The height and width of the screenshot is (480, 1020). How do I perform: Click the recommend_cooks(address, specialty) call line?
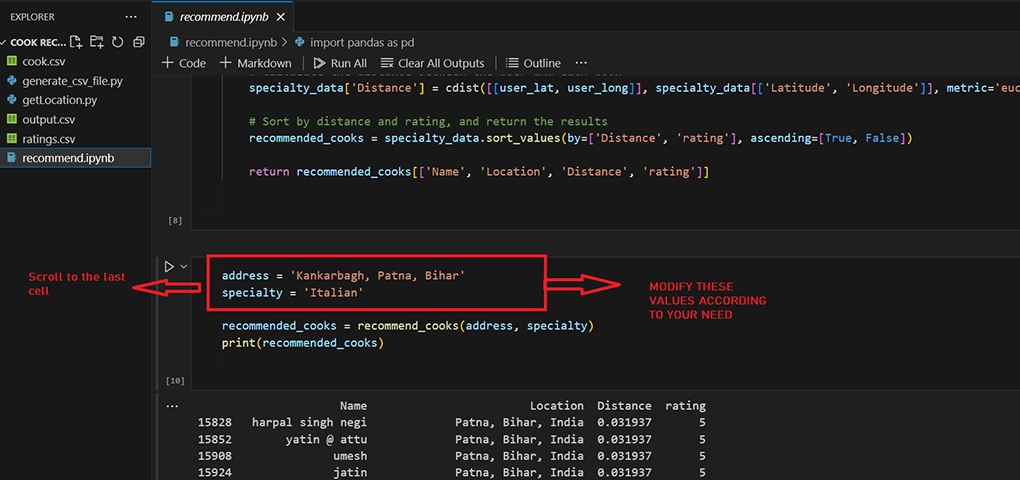click(408, 325)
